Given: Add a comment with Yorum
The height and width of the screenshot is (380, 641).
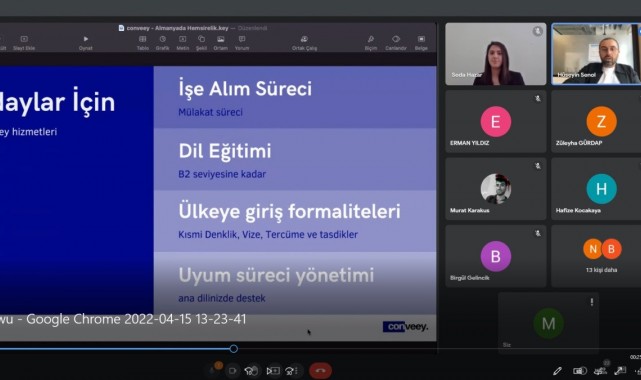Looking at the screenshot, I should point(242,42).
